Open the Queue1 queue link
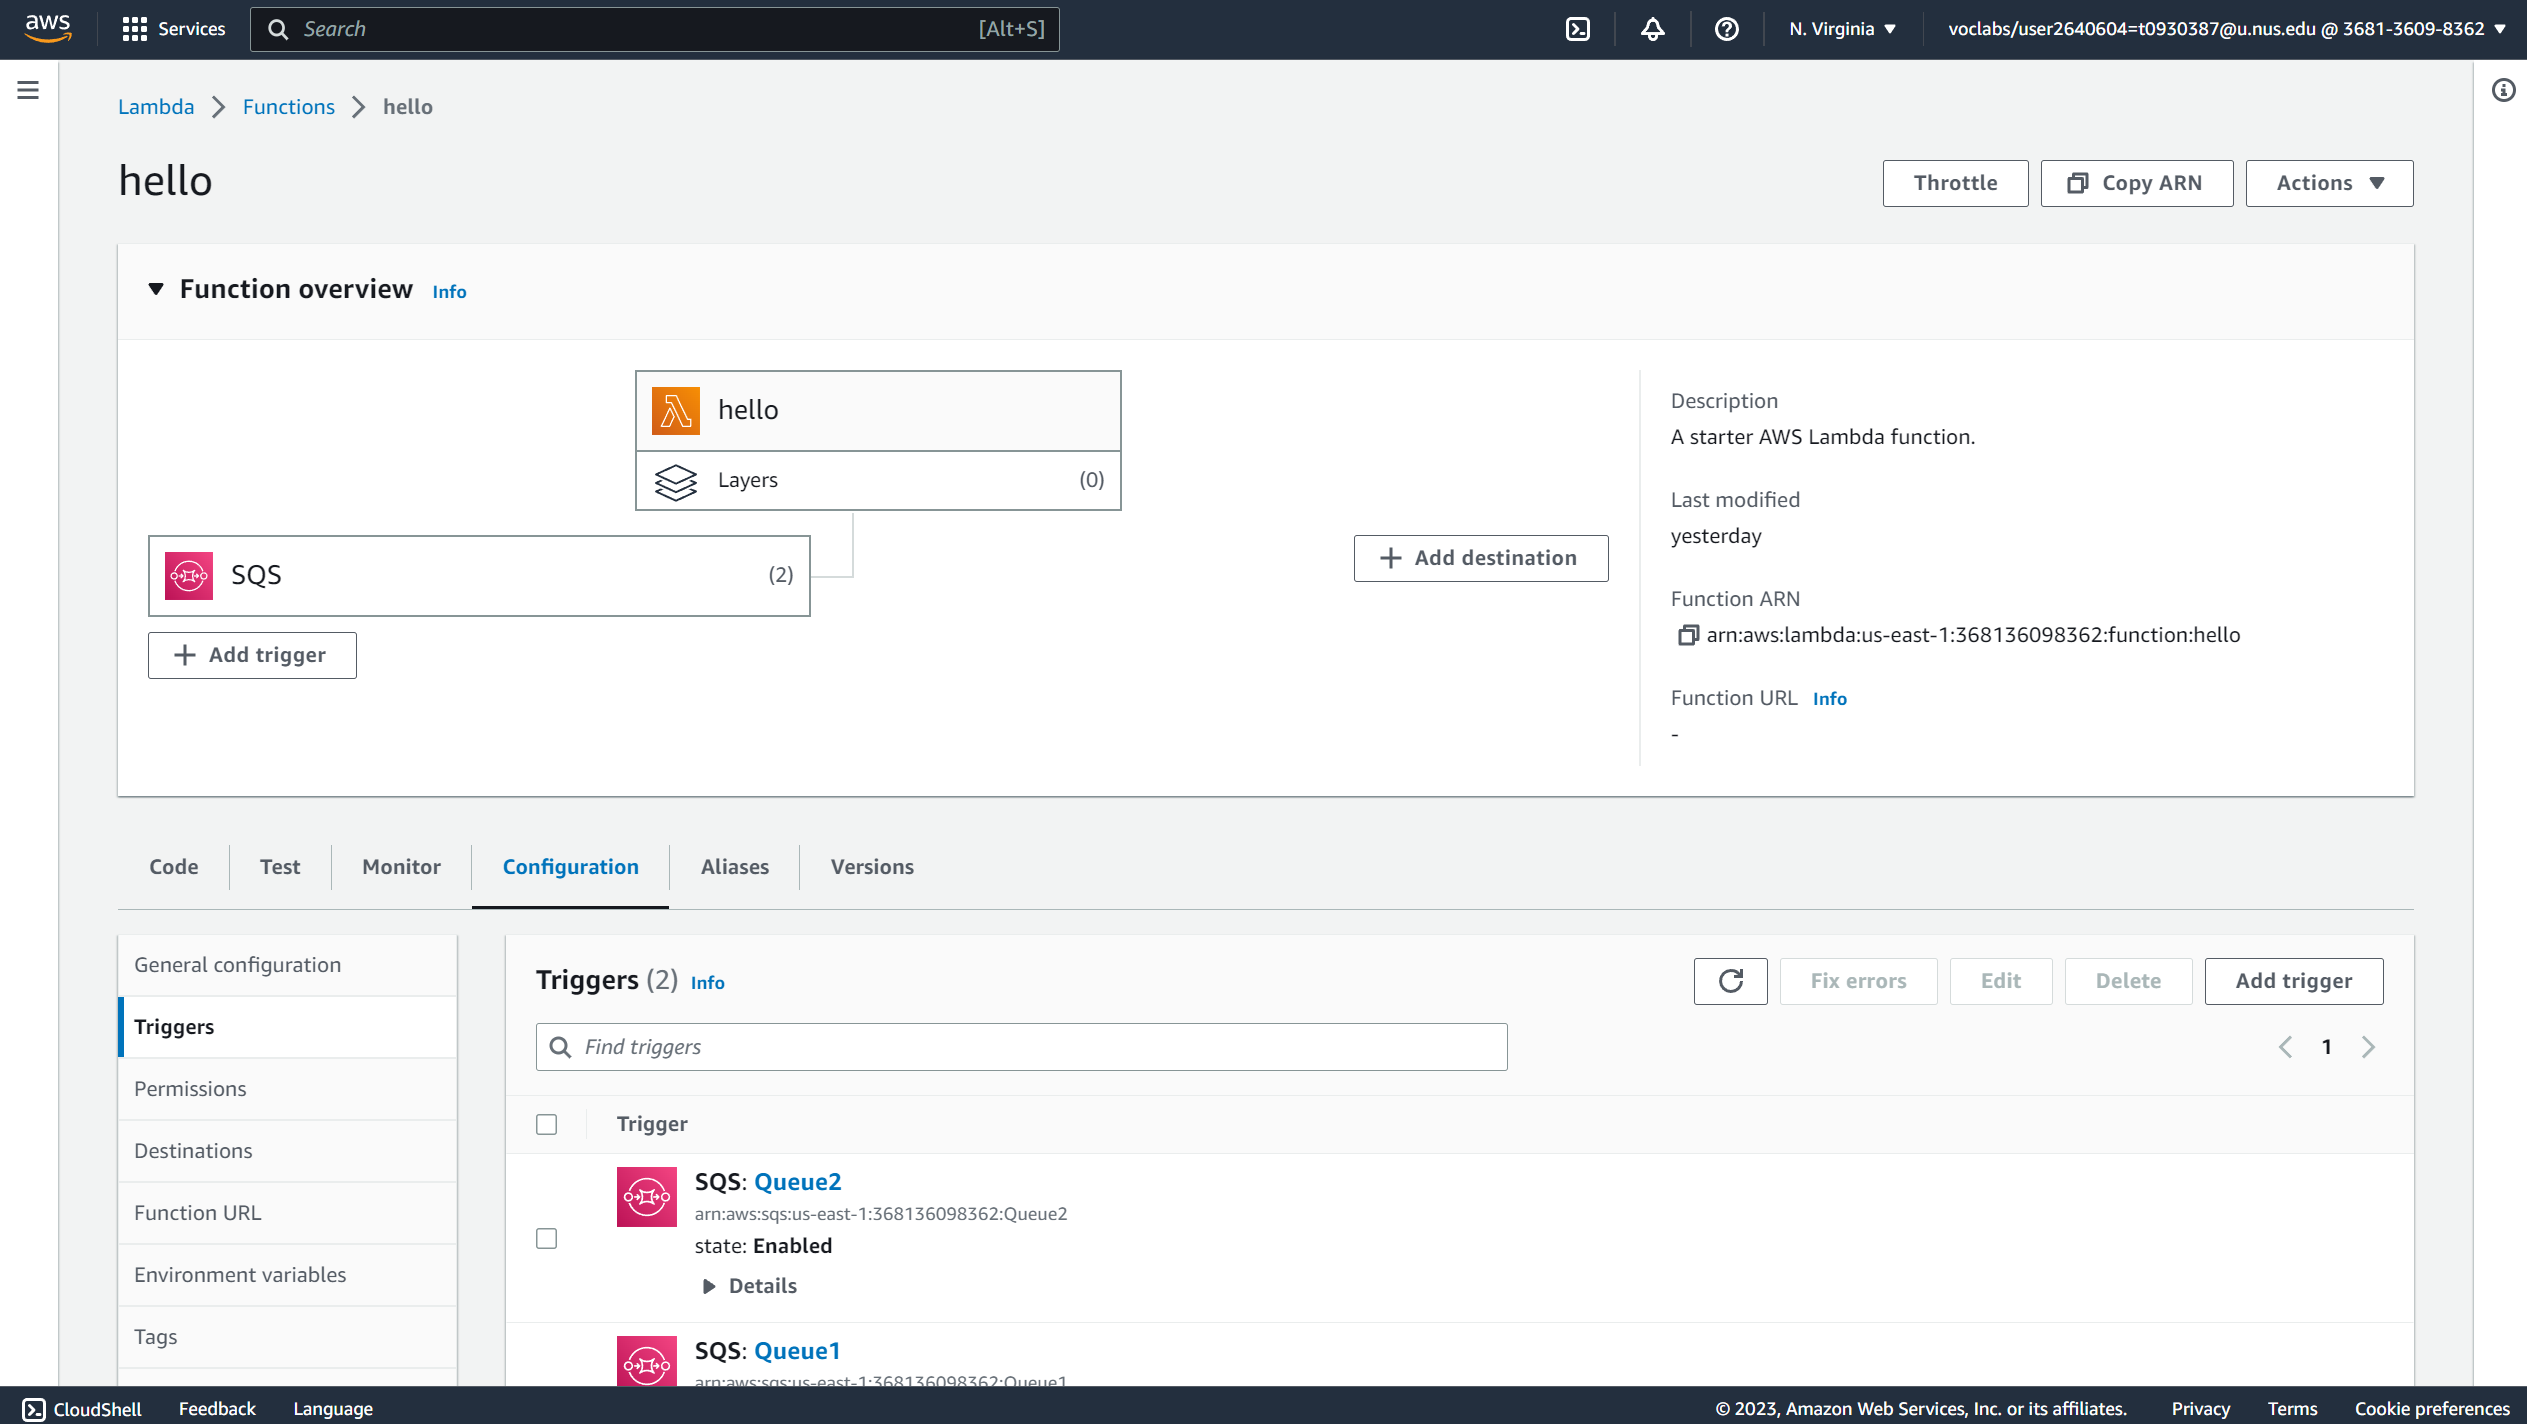 click(797, 1351)
